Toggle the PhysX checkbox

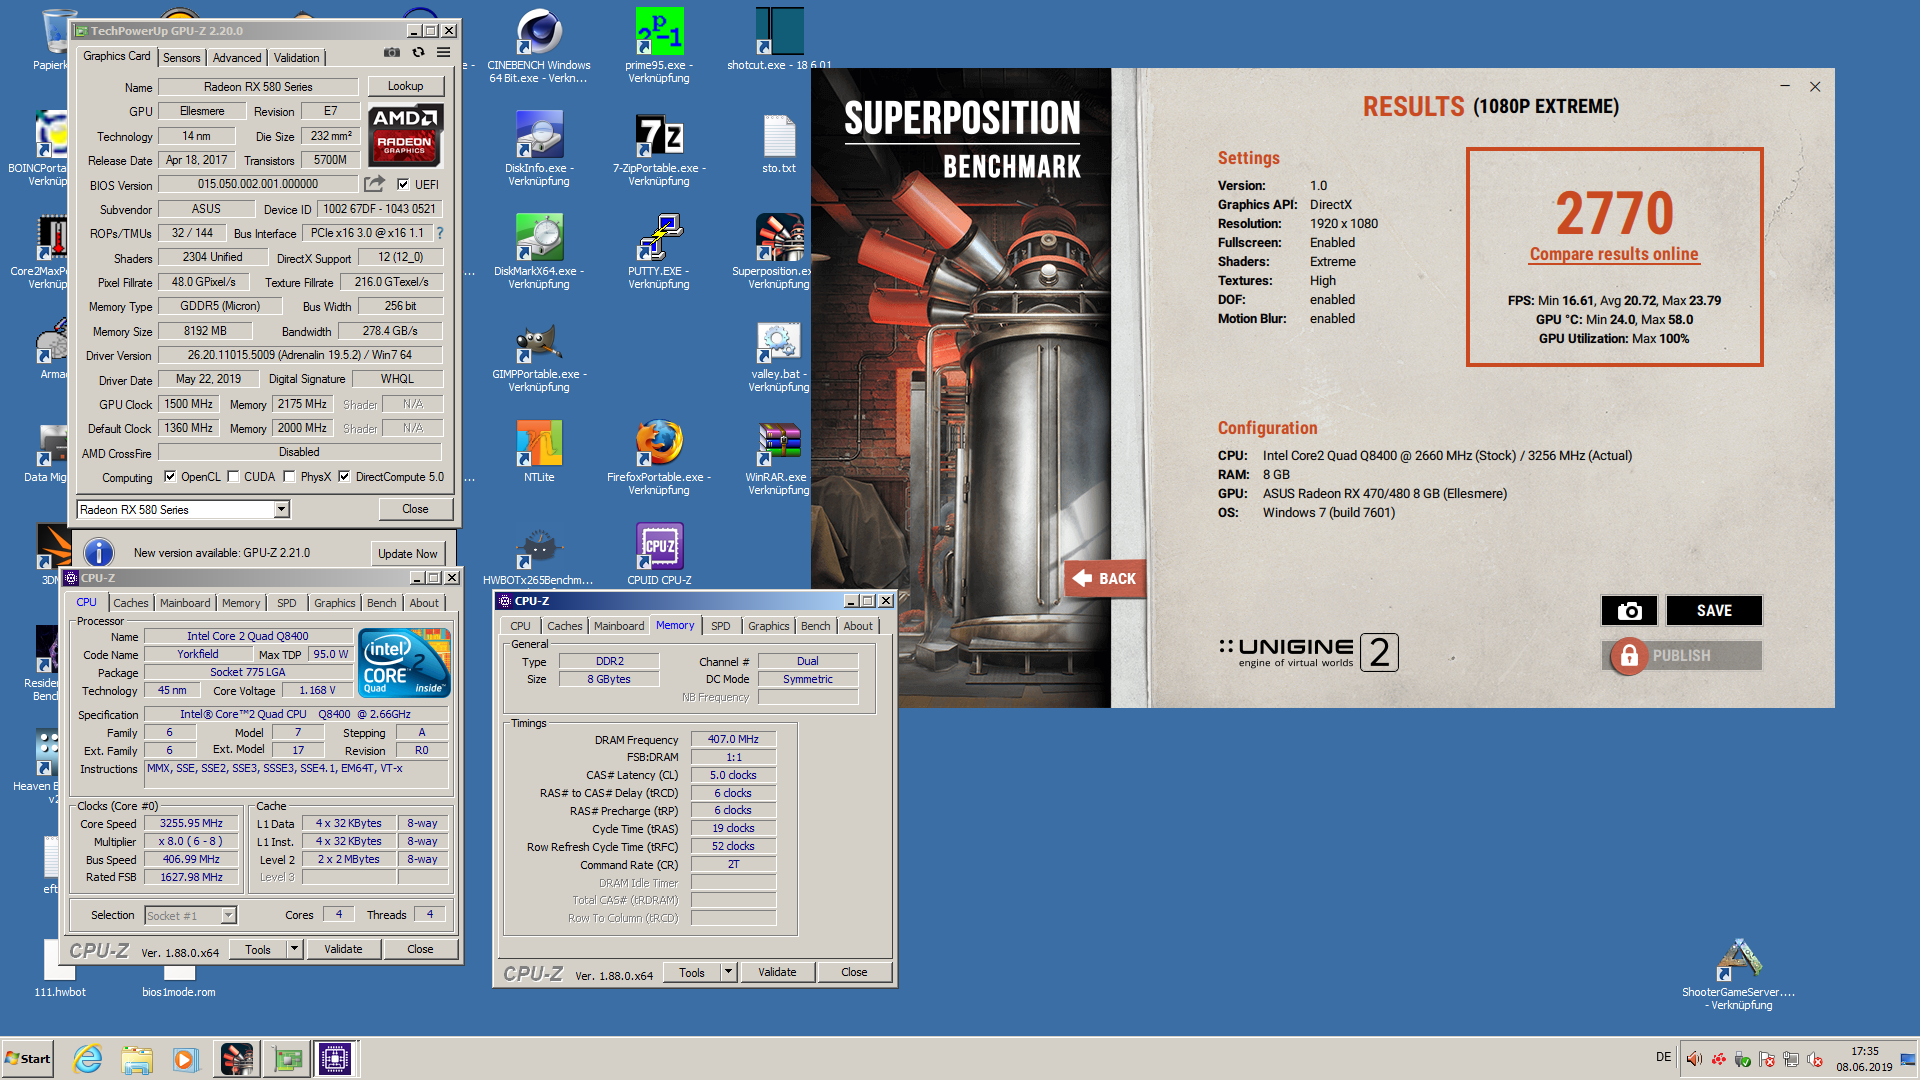289,477
